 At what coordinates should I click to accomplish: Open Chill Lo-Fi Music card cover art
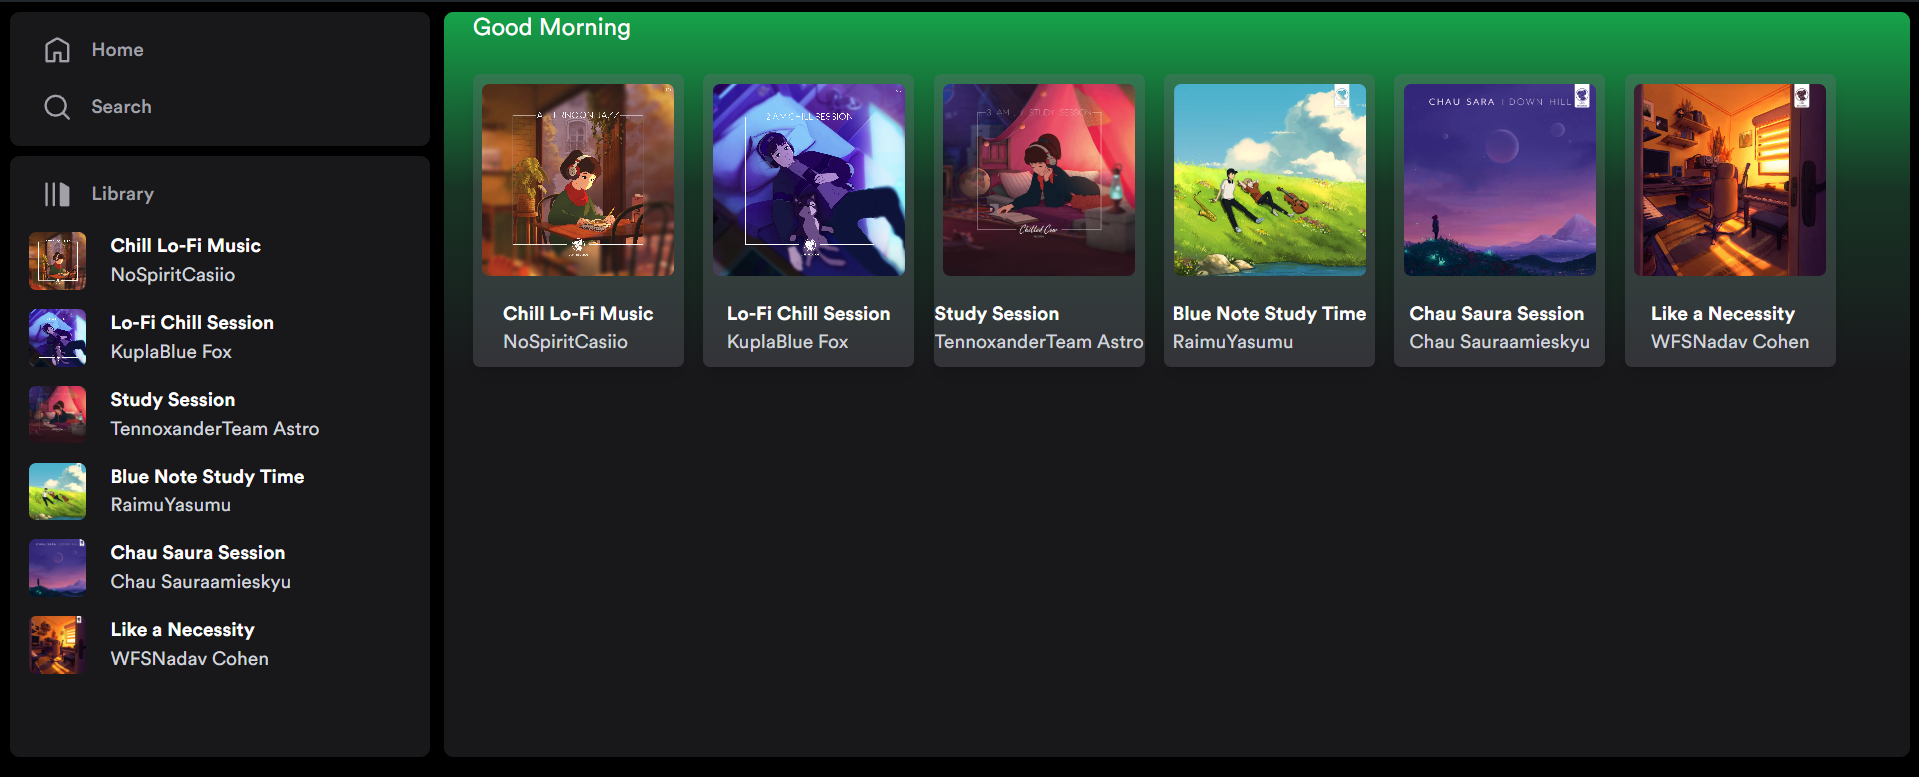tap(578, 180)
